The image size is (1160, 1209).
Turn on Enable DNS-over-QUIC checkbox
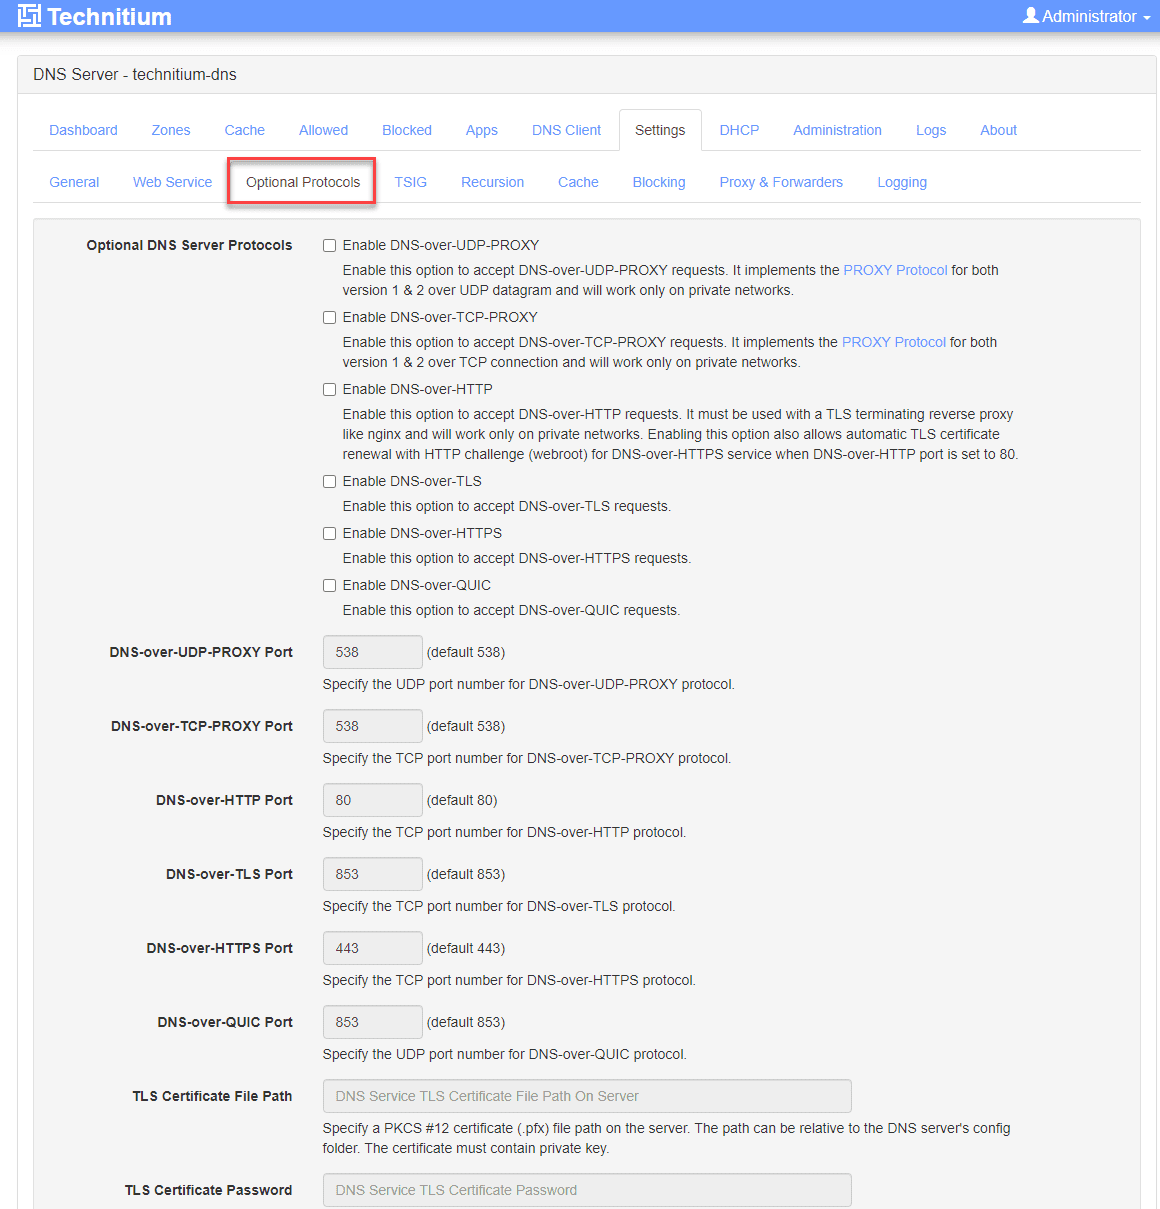(x=329, y=586)
